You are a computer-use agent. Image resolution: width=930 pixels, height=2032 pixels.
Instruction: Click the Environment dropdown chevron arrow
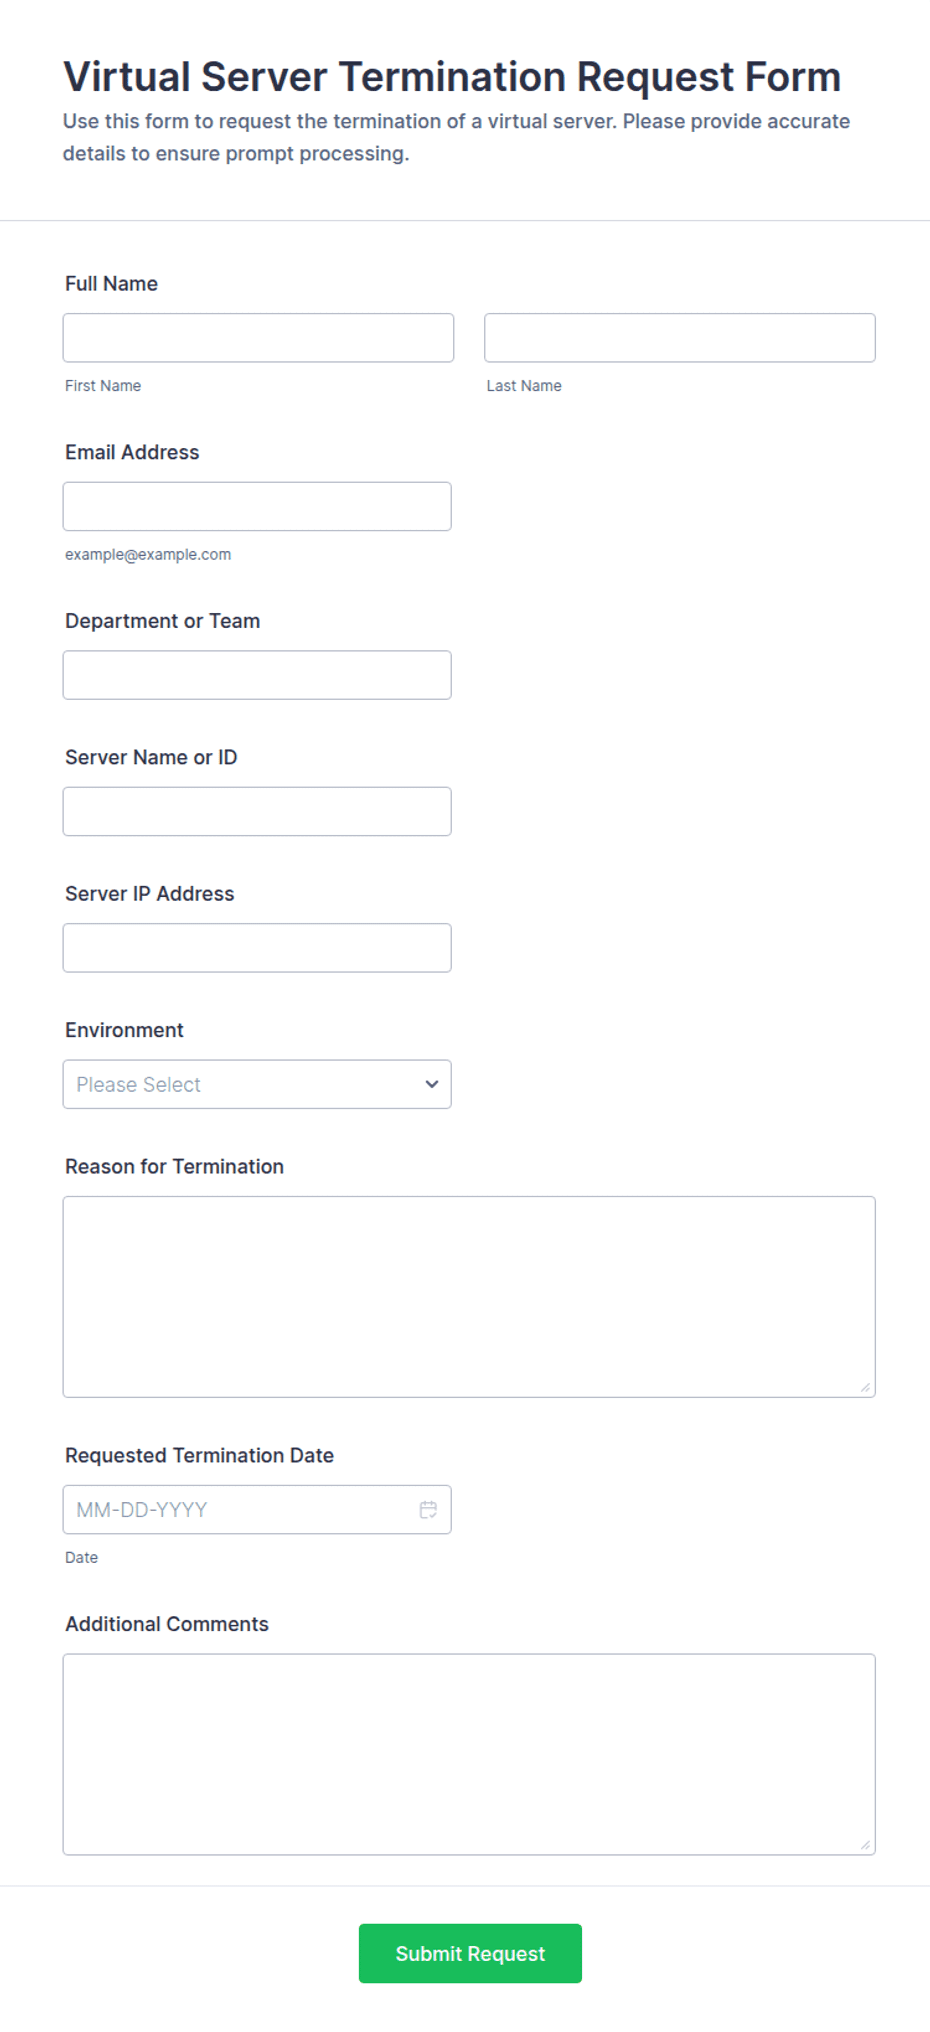tap(432, 1084)
